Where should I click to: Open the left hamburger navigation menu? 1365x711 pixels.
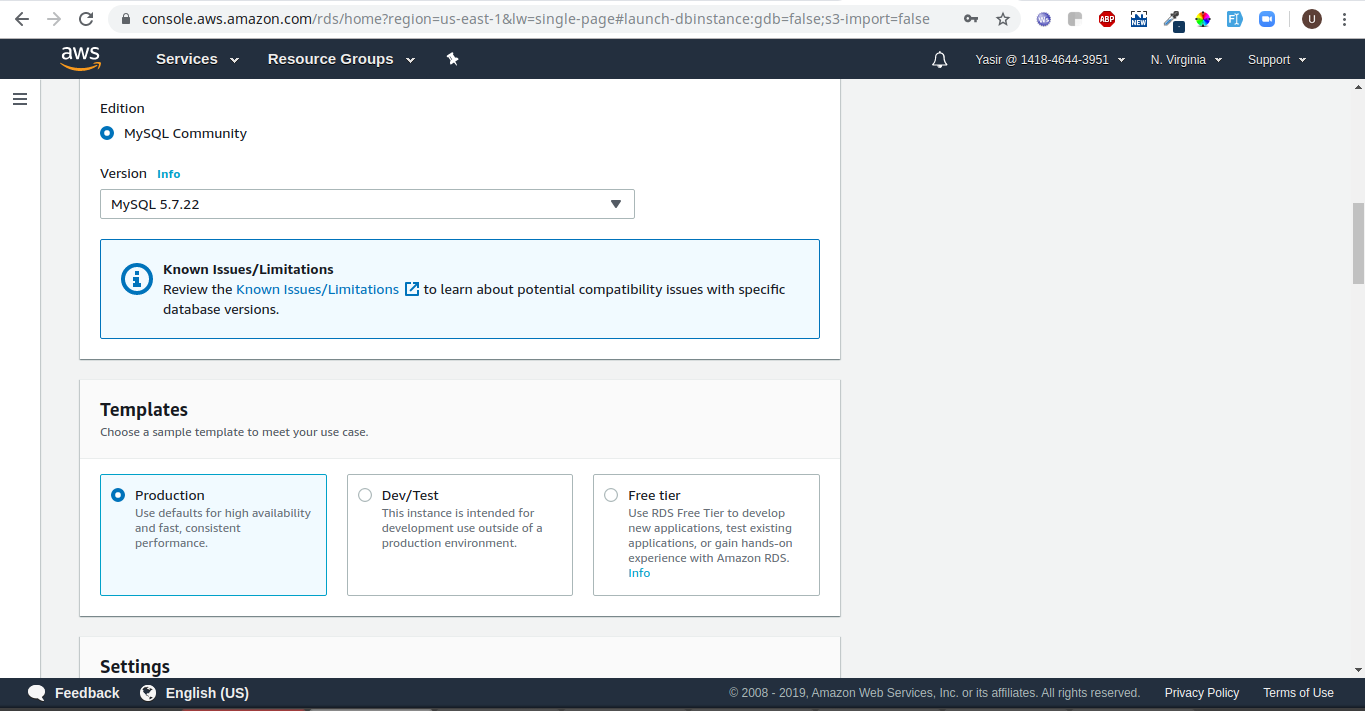(x=19, y=99)
